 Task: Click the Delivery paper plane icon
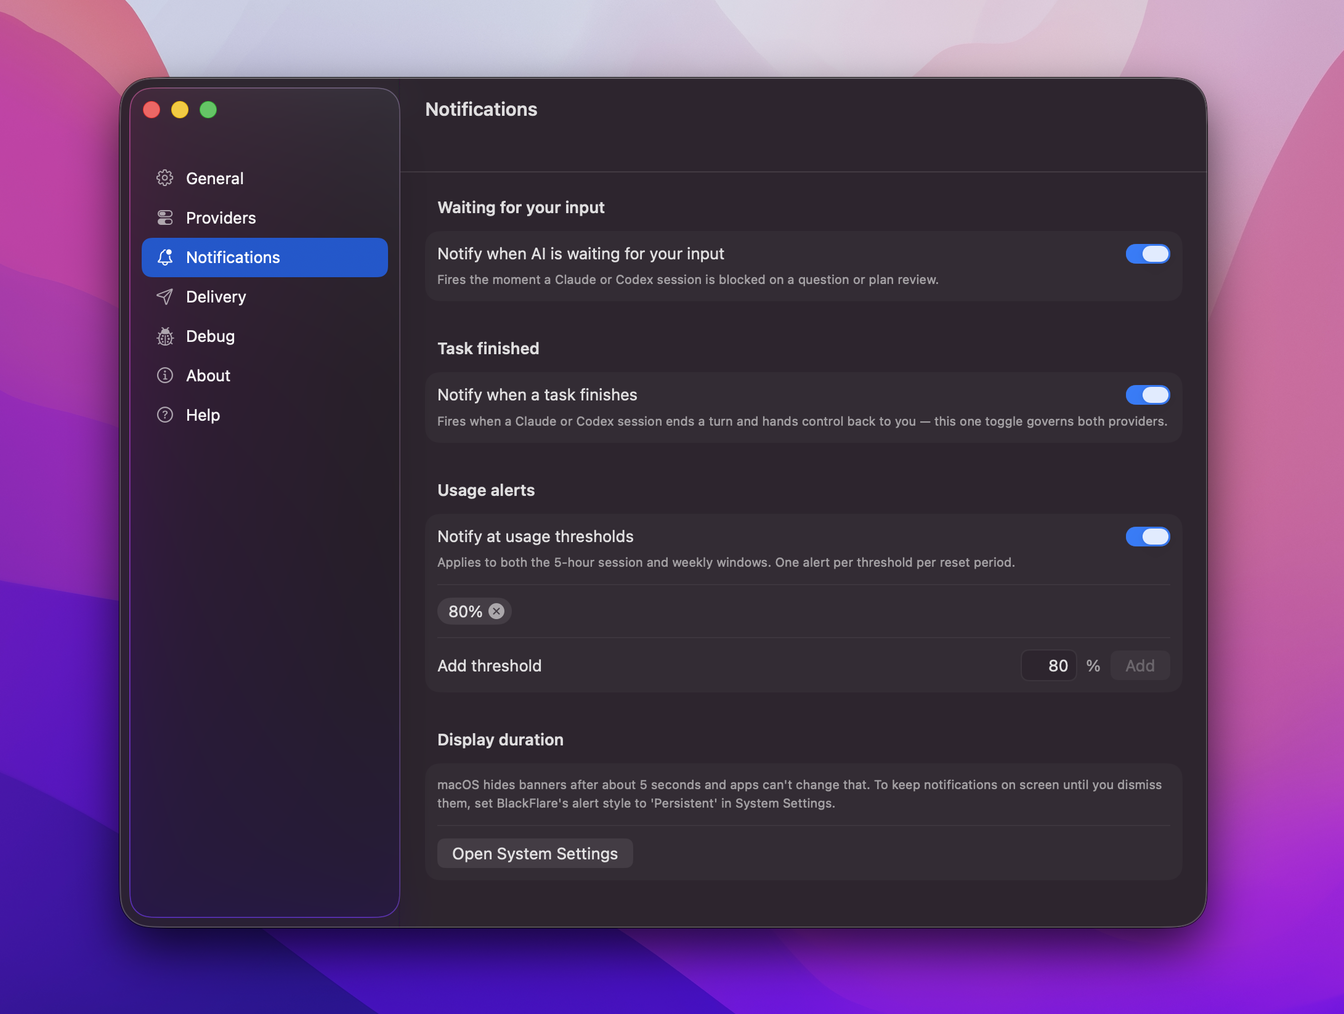click(165, 297)
